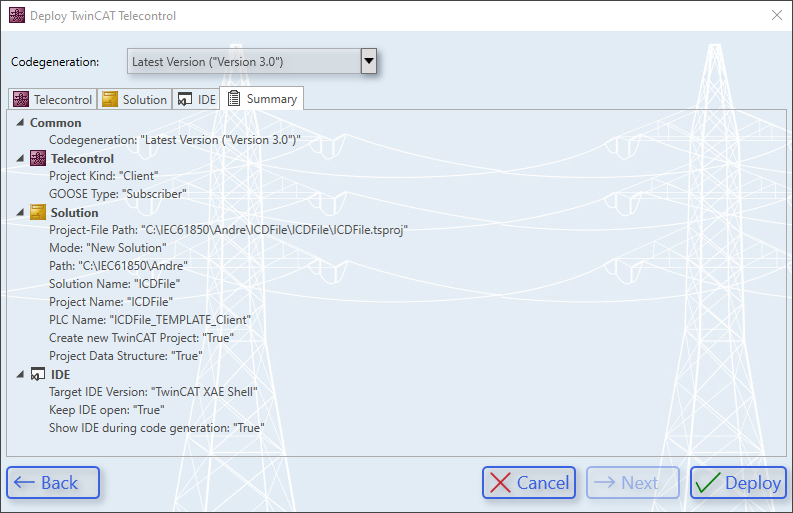Click the disabled Next button
Screen dimensions: 793x513
633,483
